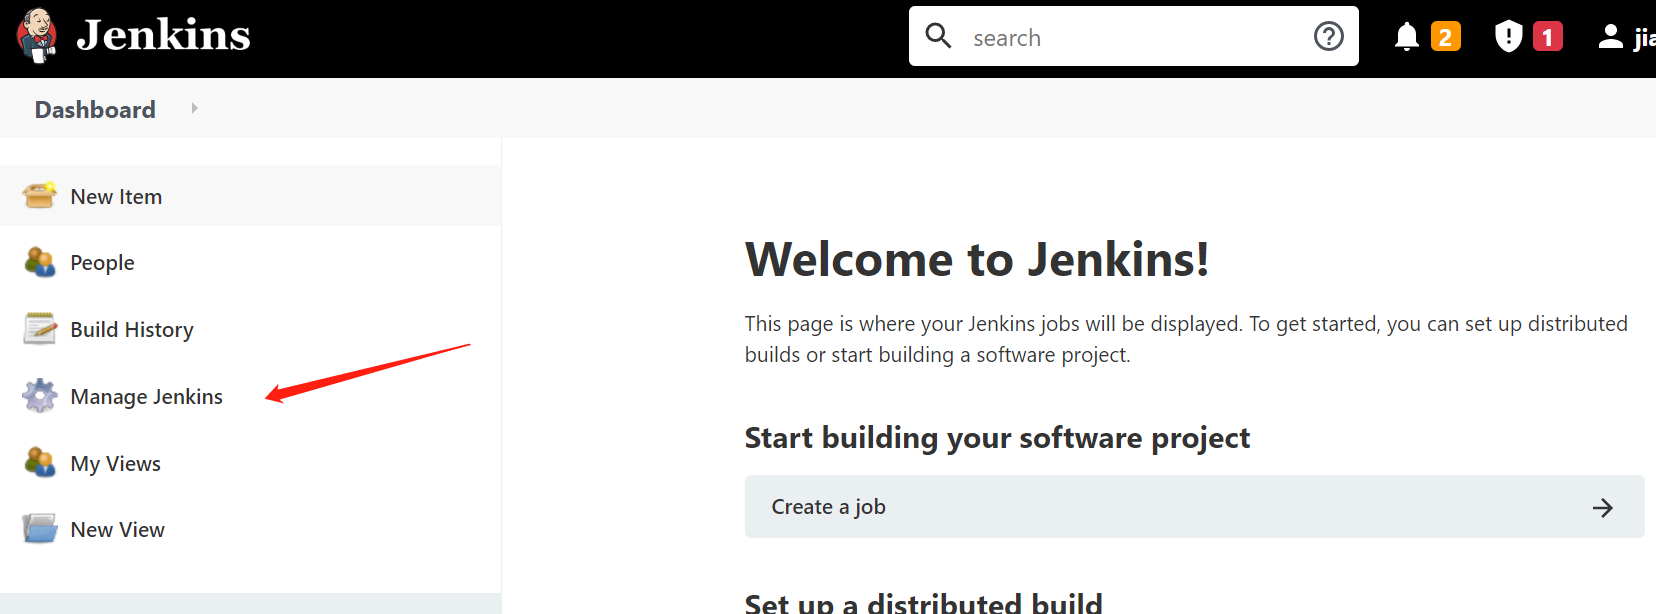
Task: Open the orange notification count badge 2
Action: 1445,37
